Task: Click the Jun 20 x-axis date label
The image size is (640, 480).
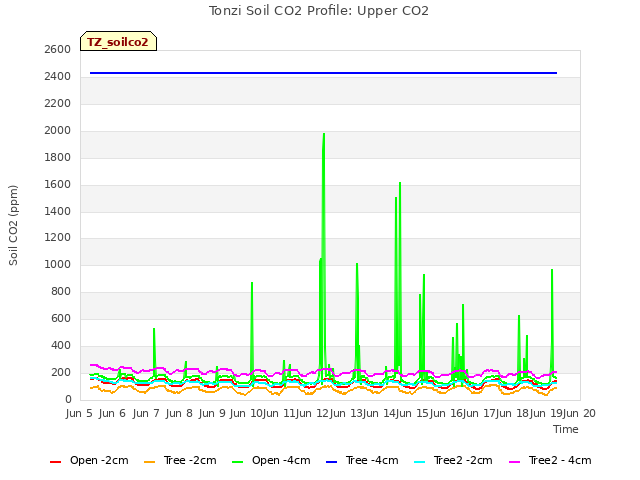Action: click(x=579, y=413)
